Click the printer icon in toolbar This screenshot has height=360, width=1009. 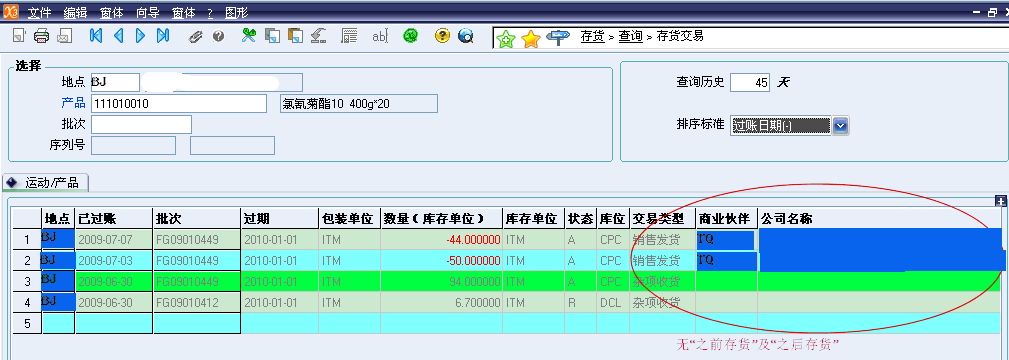[x=42, y=36]
